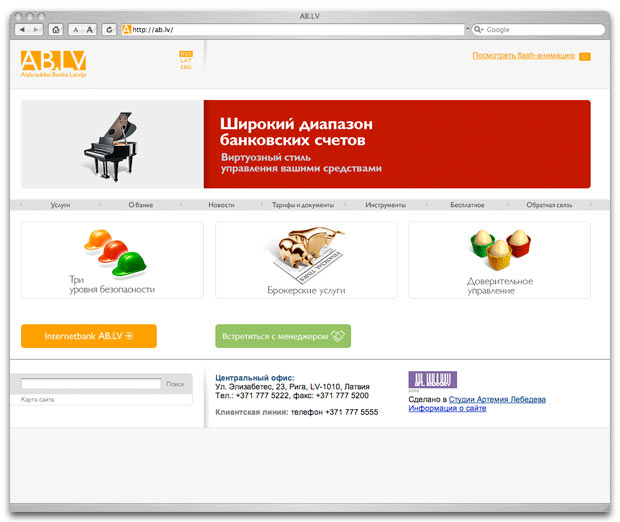Image resolution: width=620 pixels, height=522 pixels.
Task: Reload the page with the refresh icon
Action: [109, 30]
